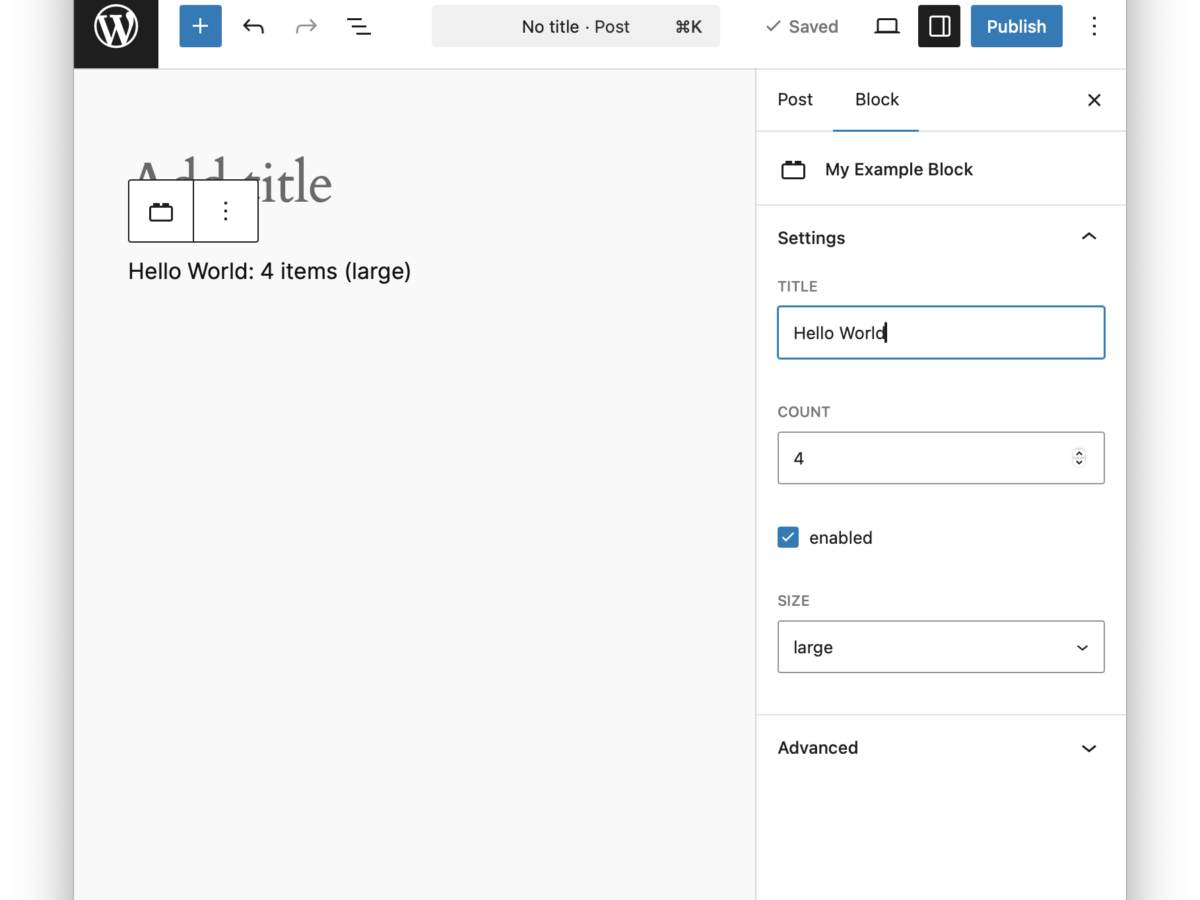This screenshot has height=900, width=1200.
Task: Click the Count stepper arrows
Action: coord(1079,458)
